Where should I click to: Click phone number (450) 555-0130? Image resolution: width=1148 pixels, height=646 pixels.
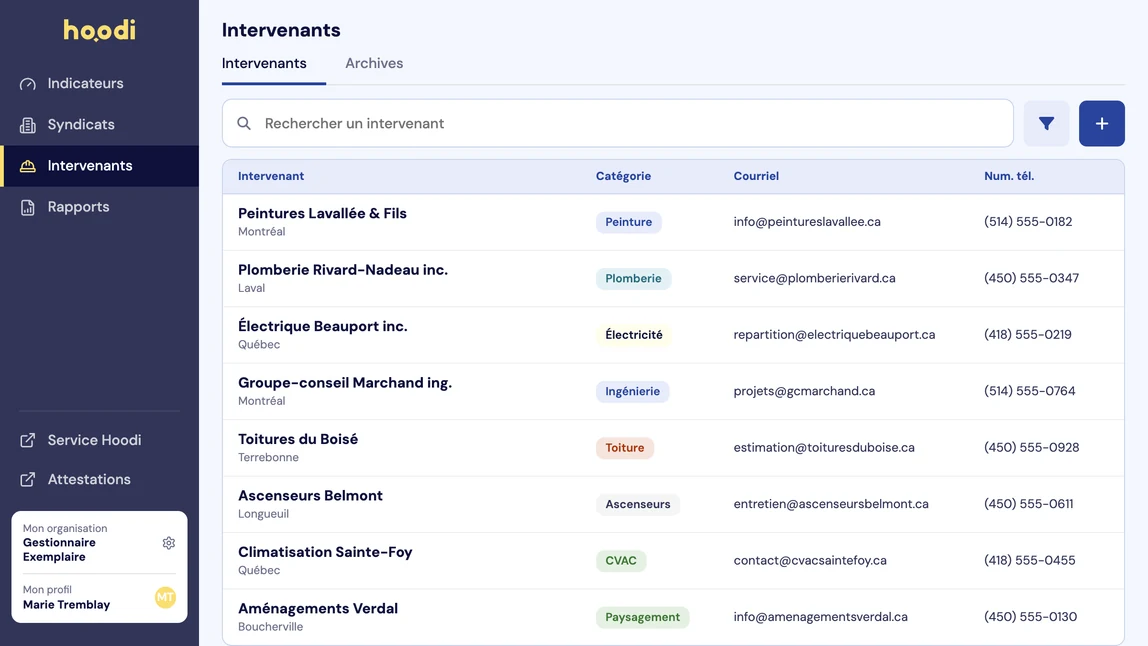coord(1030,617)
